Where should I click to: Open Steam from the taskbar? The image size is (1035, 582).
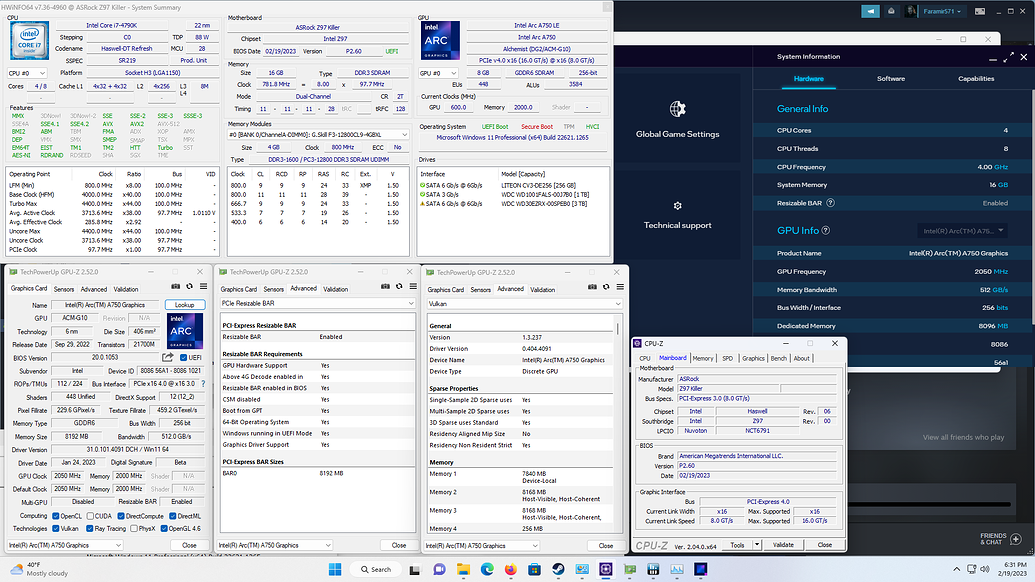click(x=557, y=569)
